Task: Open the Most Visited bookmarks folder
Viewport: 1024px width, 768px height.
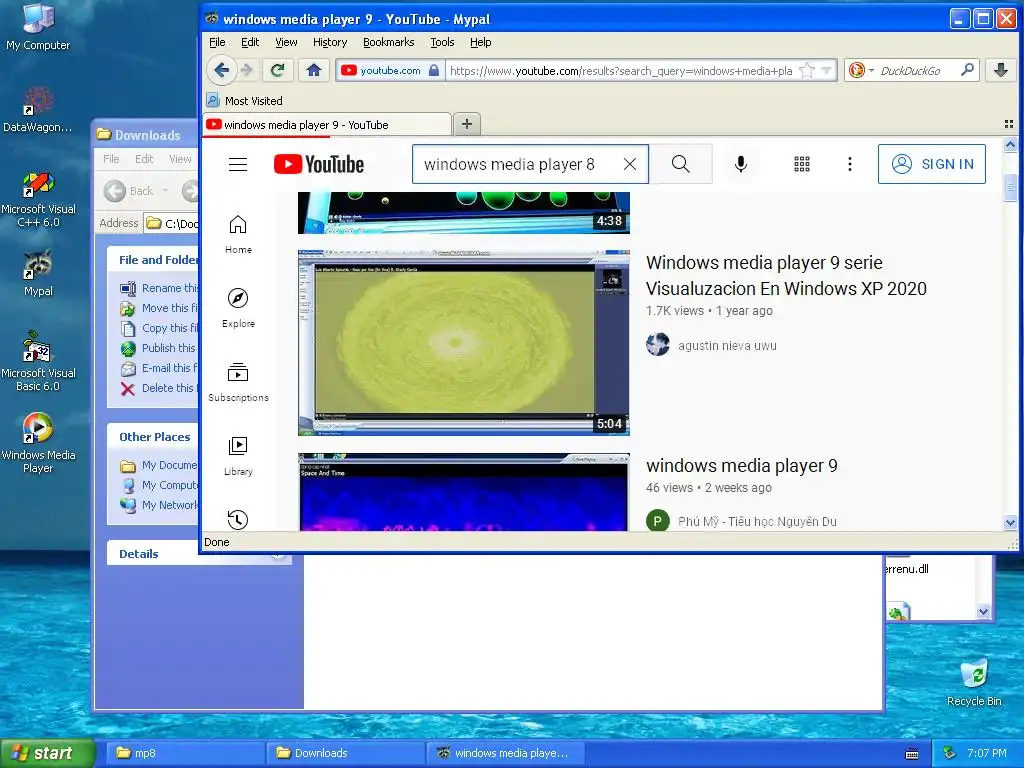Action: (245, 101)
